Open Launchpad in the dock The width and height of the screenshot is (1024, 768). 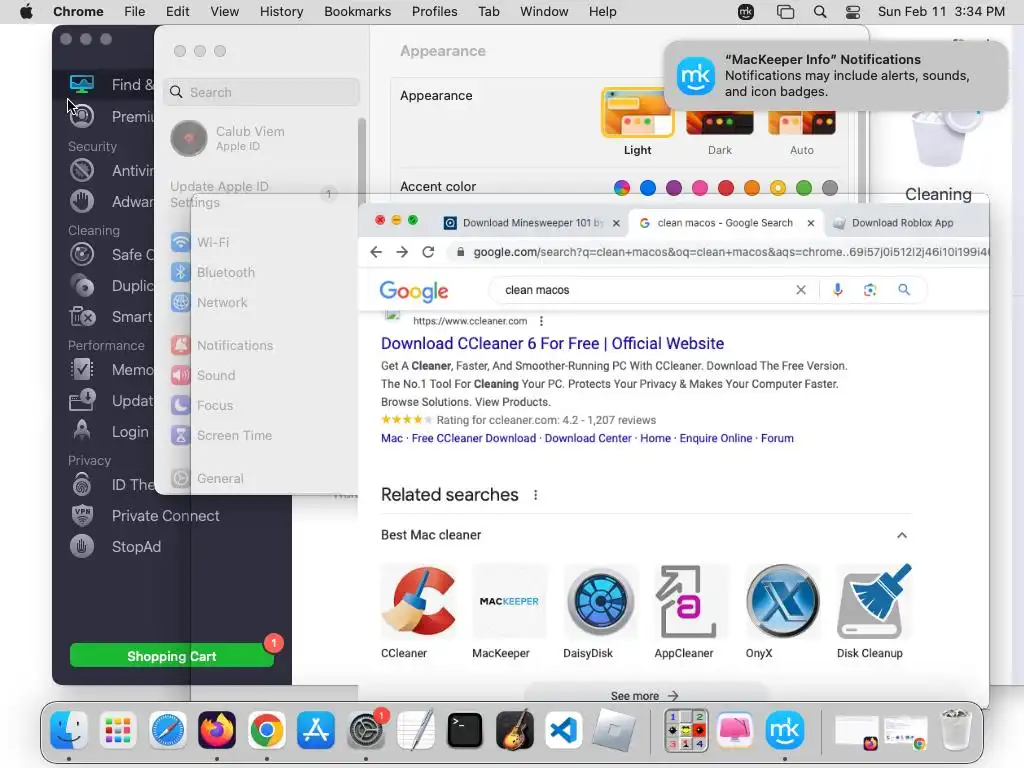tap(118, 730)
